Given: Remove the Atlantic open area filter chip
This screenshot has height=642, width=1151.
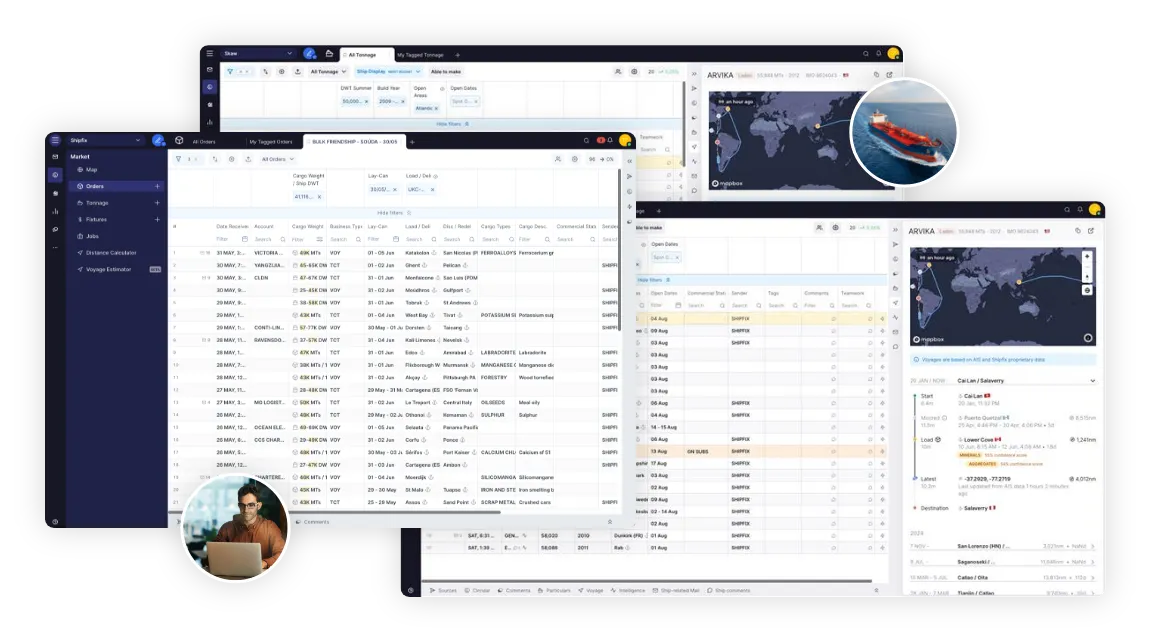Looking at the screenshot, I should pos(435,107).
